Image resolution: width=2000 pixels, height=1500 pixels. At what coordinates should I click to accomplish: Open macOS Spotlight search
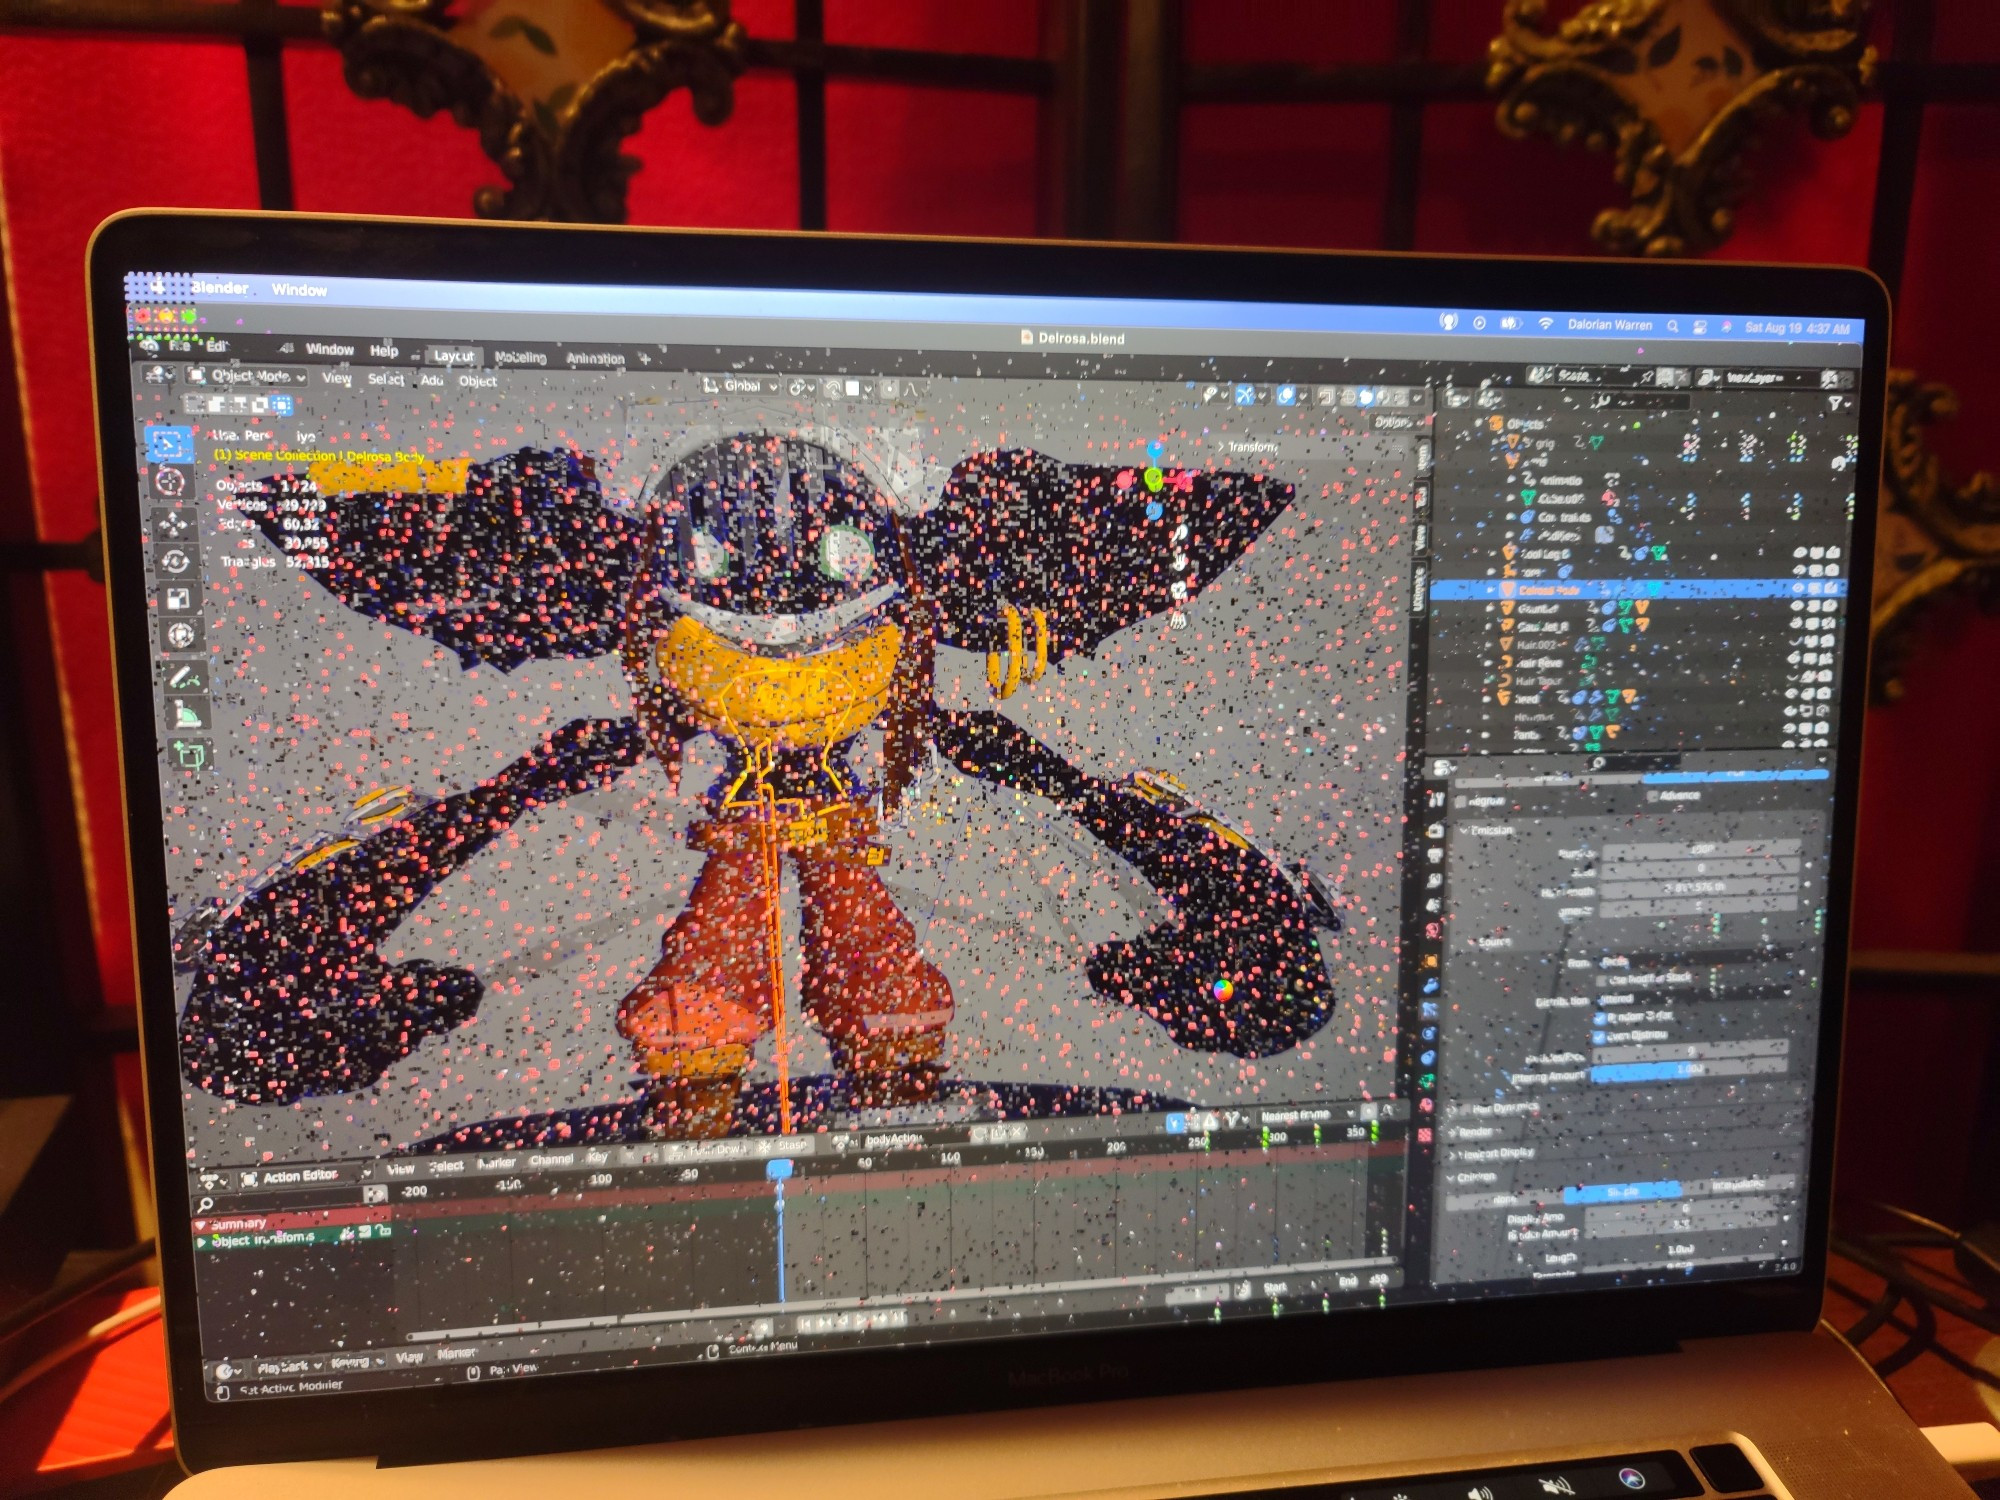click(x=1673, y=326)
